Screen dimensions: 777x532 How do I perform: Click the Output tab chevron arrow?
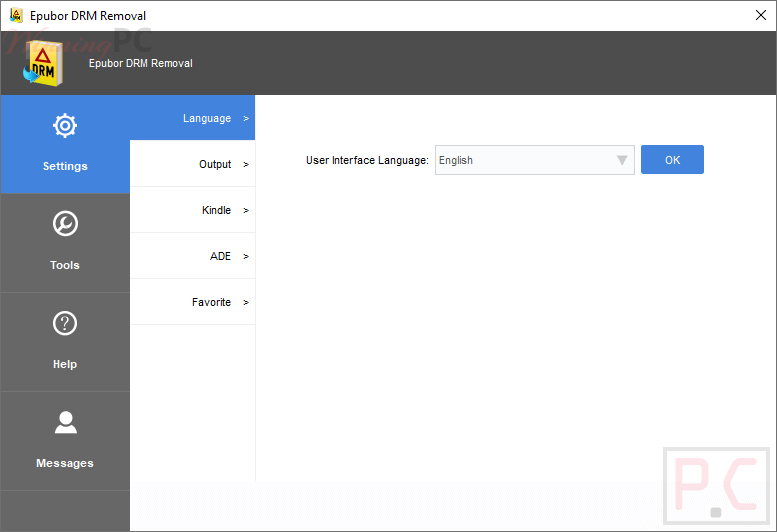tap(246, 164)
